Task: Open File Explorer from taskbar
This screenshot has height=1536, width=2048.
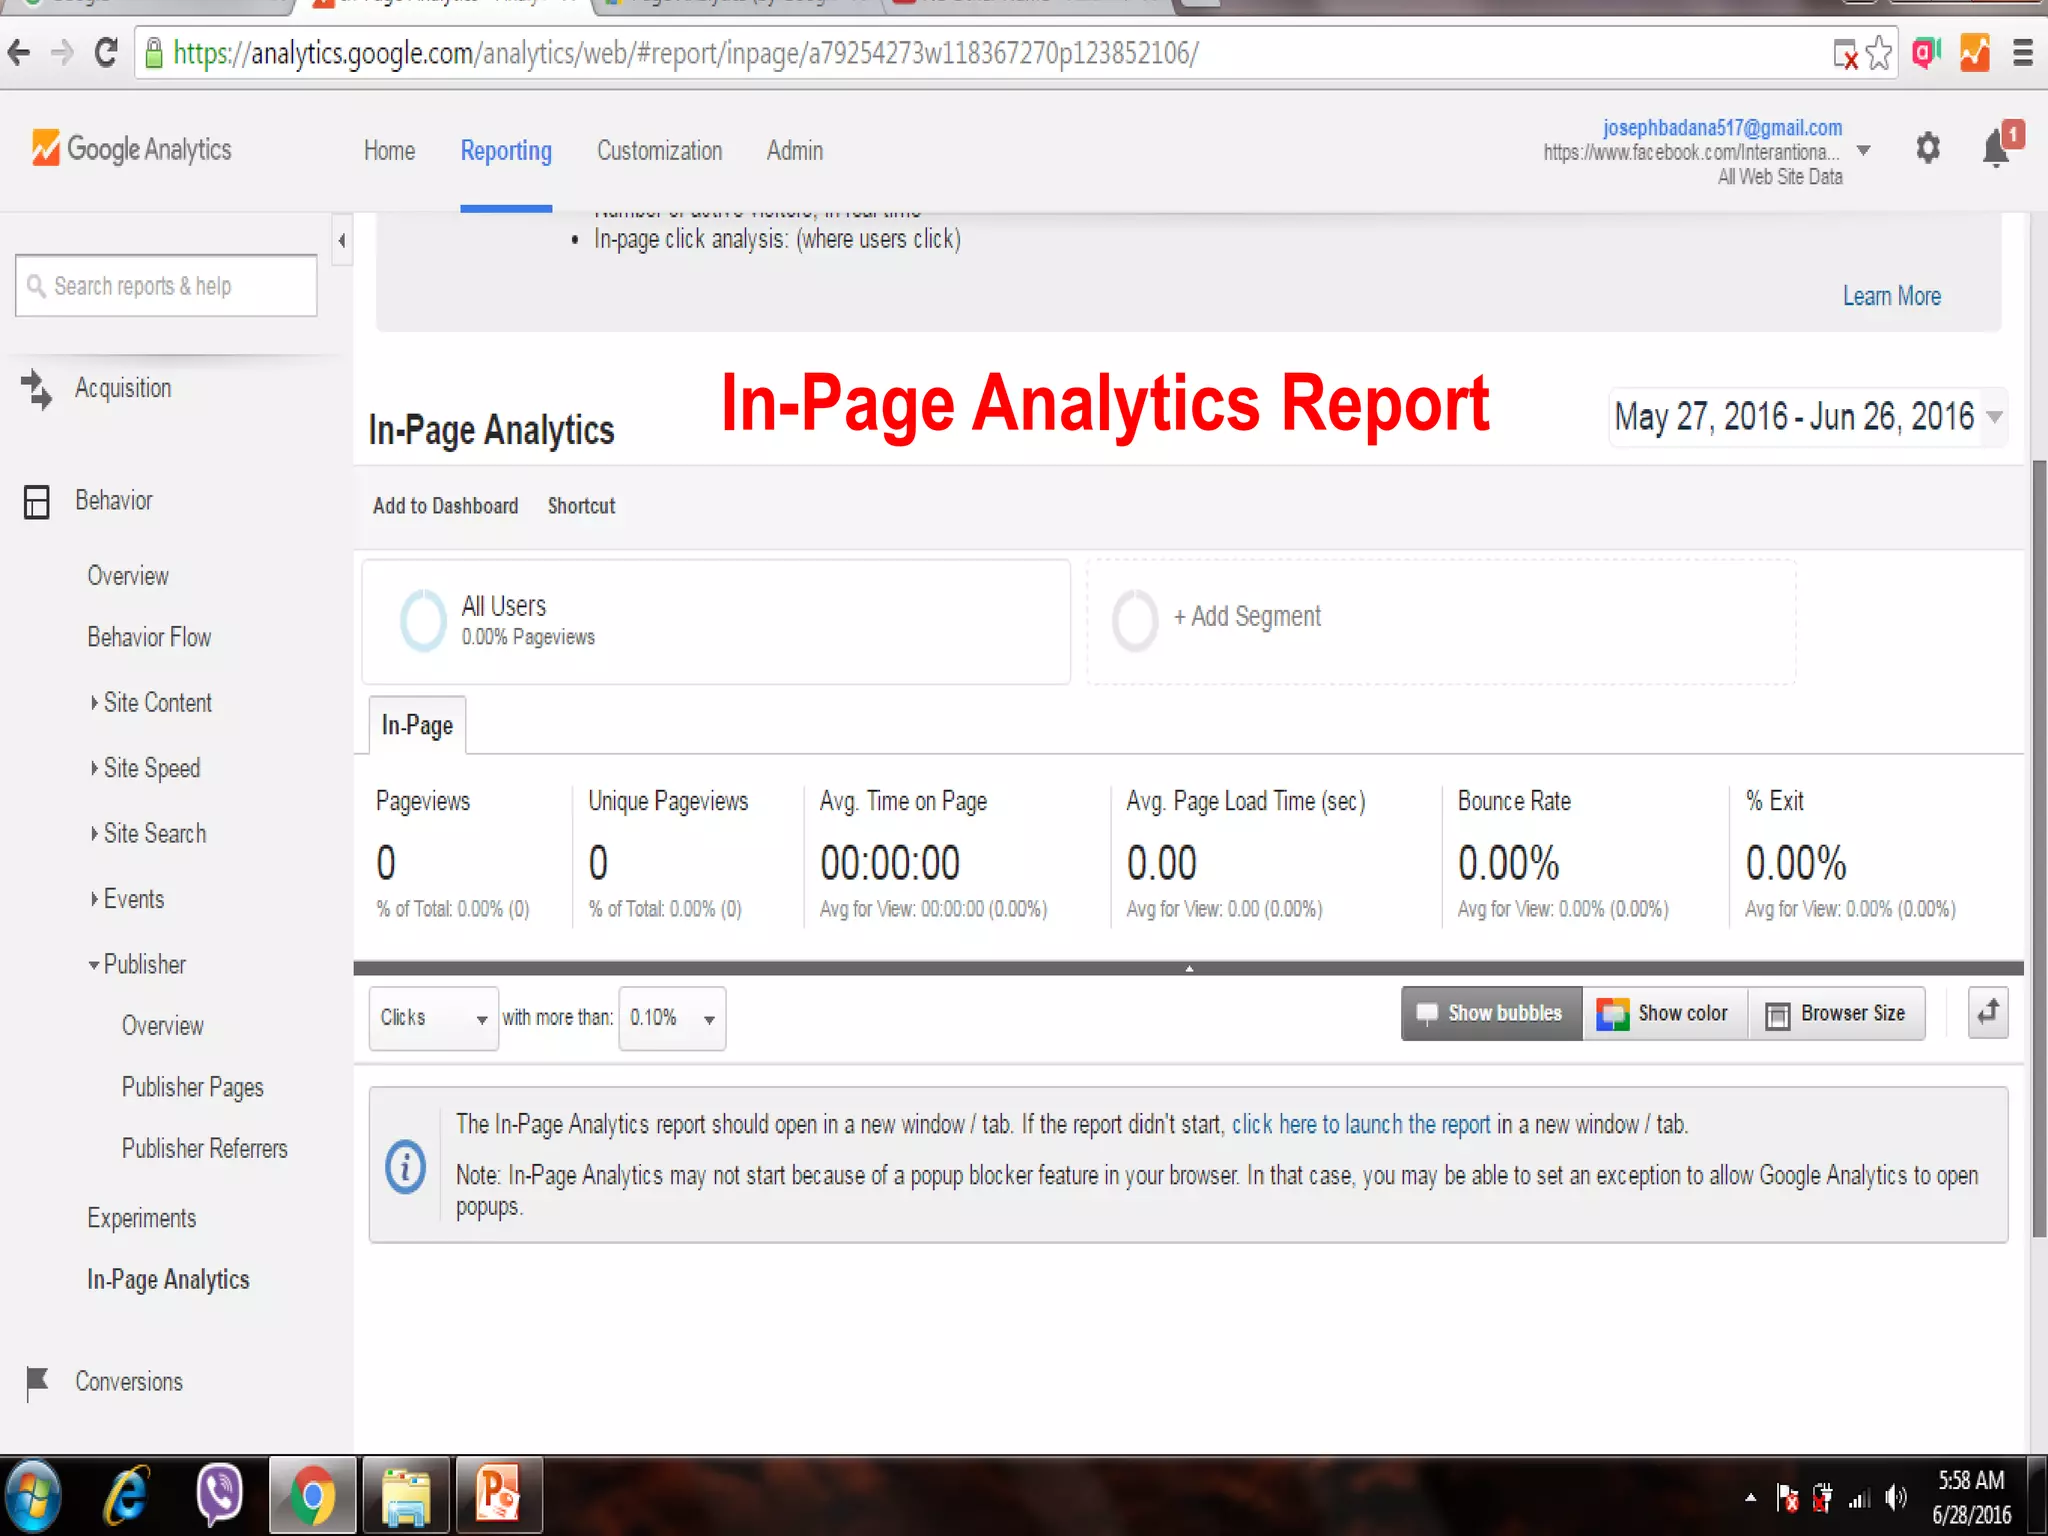Action: (x=406, y=1495)
